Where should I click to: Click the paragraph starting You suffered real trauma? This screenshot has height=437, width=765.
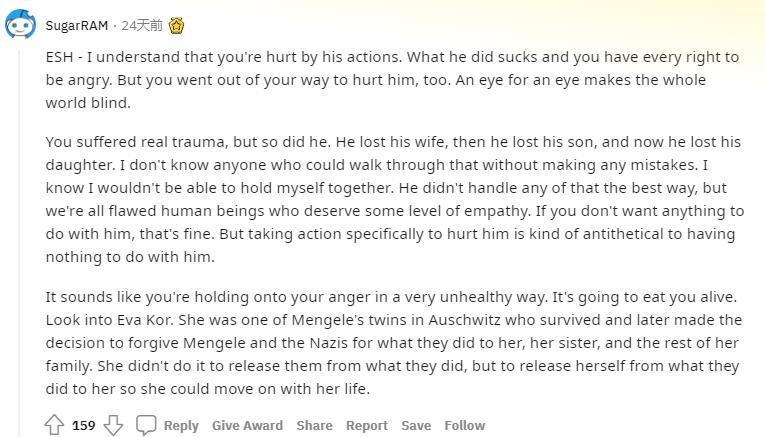click(395, 199)
